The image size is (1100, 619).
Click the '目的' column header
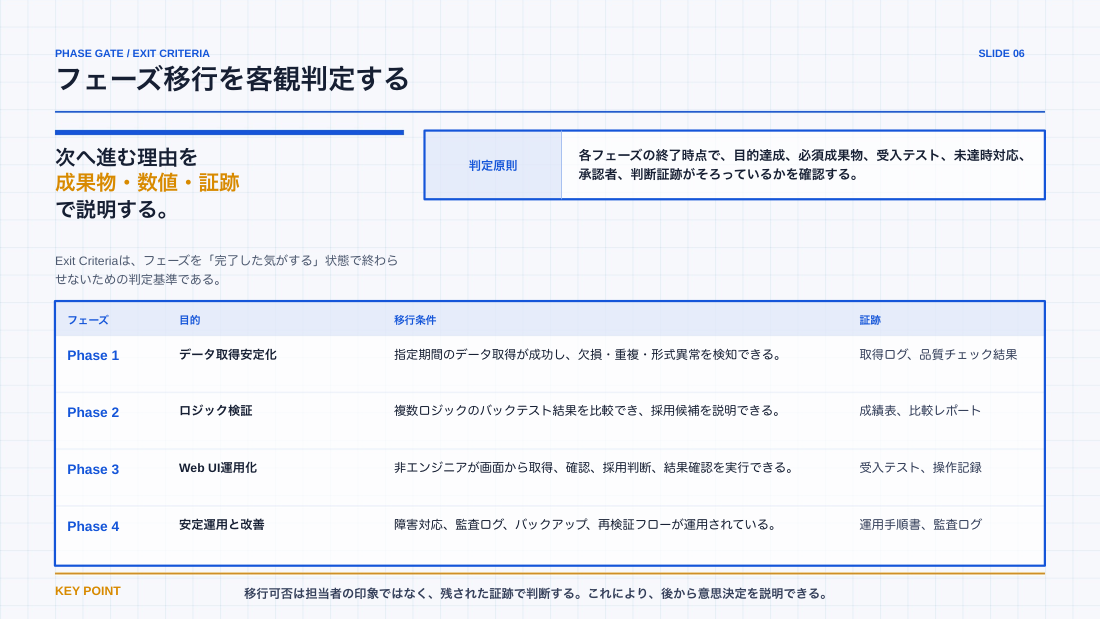(x=189, y=320)
